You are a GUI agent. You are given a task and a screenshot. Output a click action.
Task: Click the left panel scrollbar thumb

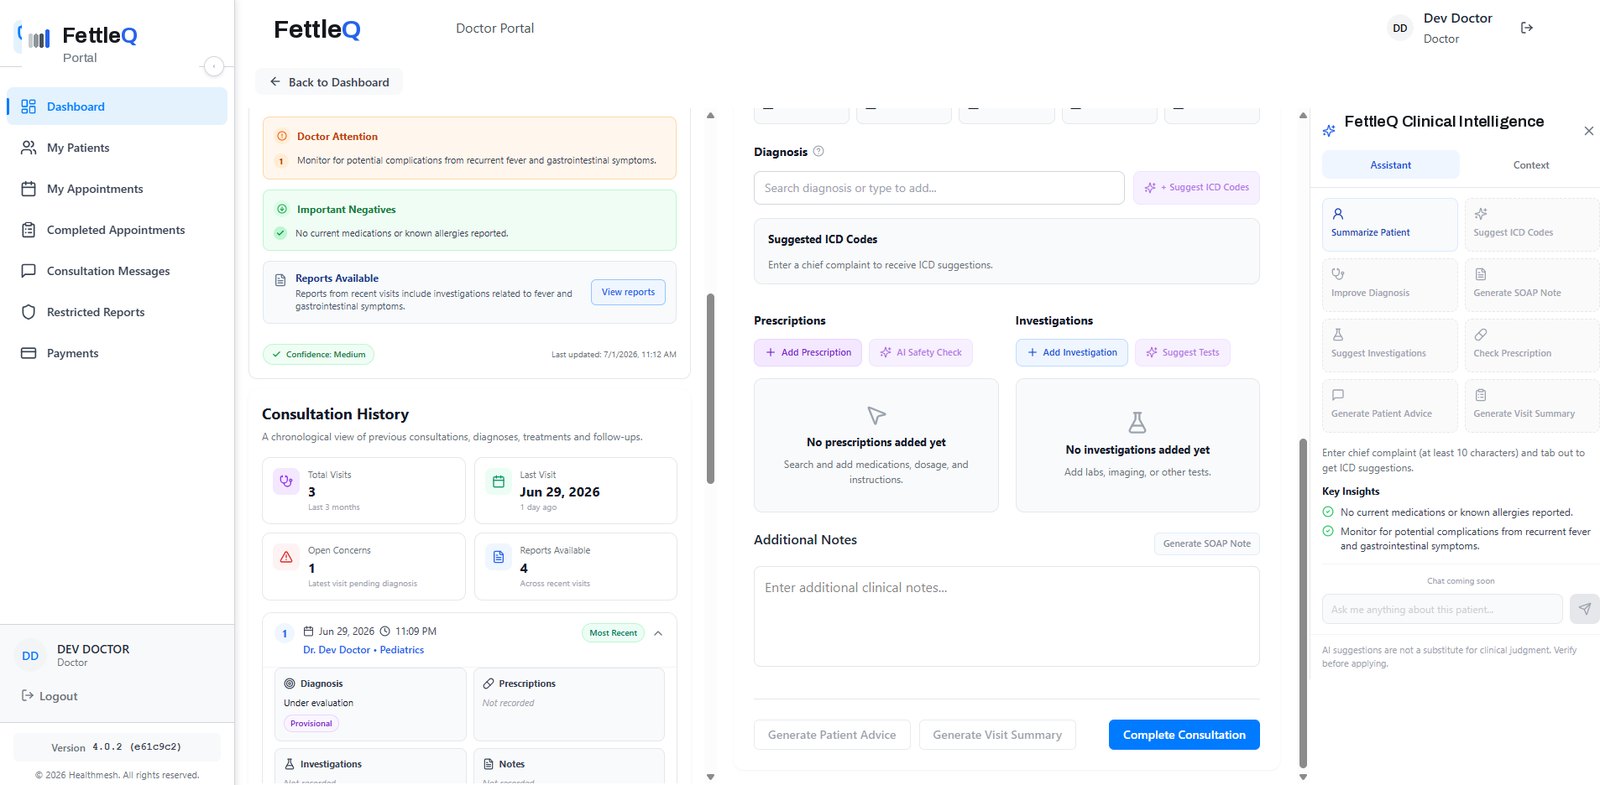(x=710, y=388)
